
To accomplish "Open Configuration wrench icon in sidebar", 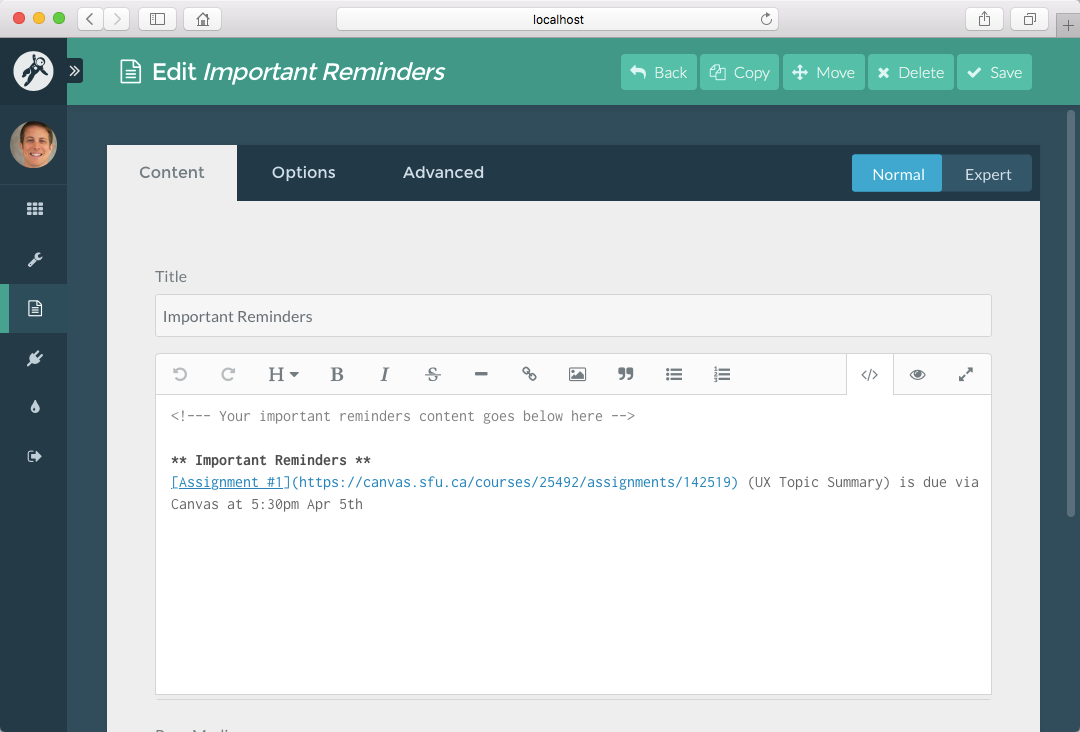I will [34, 259].
